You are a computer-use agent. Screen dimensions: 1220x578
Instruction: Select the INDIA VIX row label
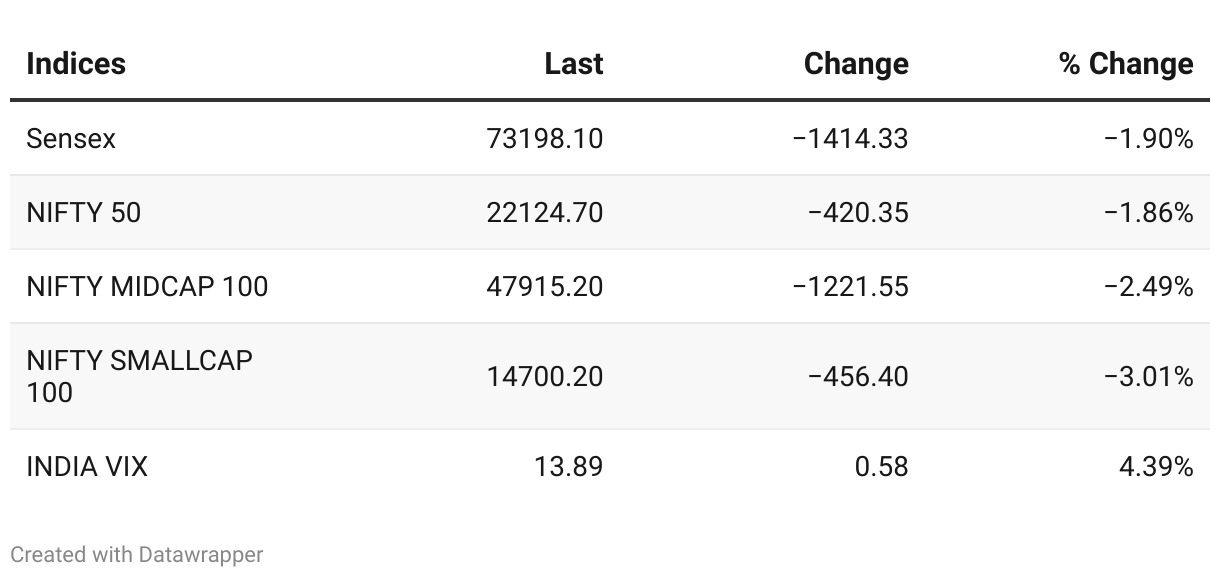click(x=87, y=466)
